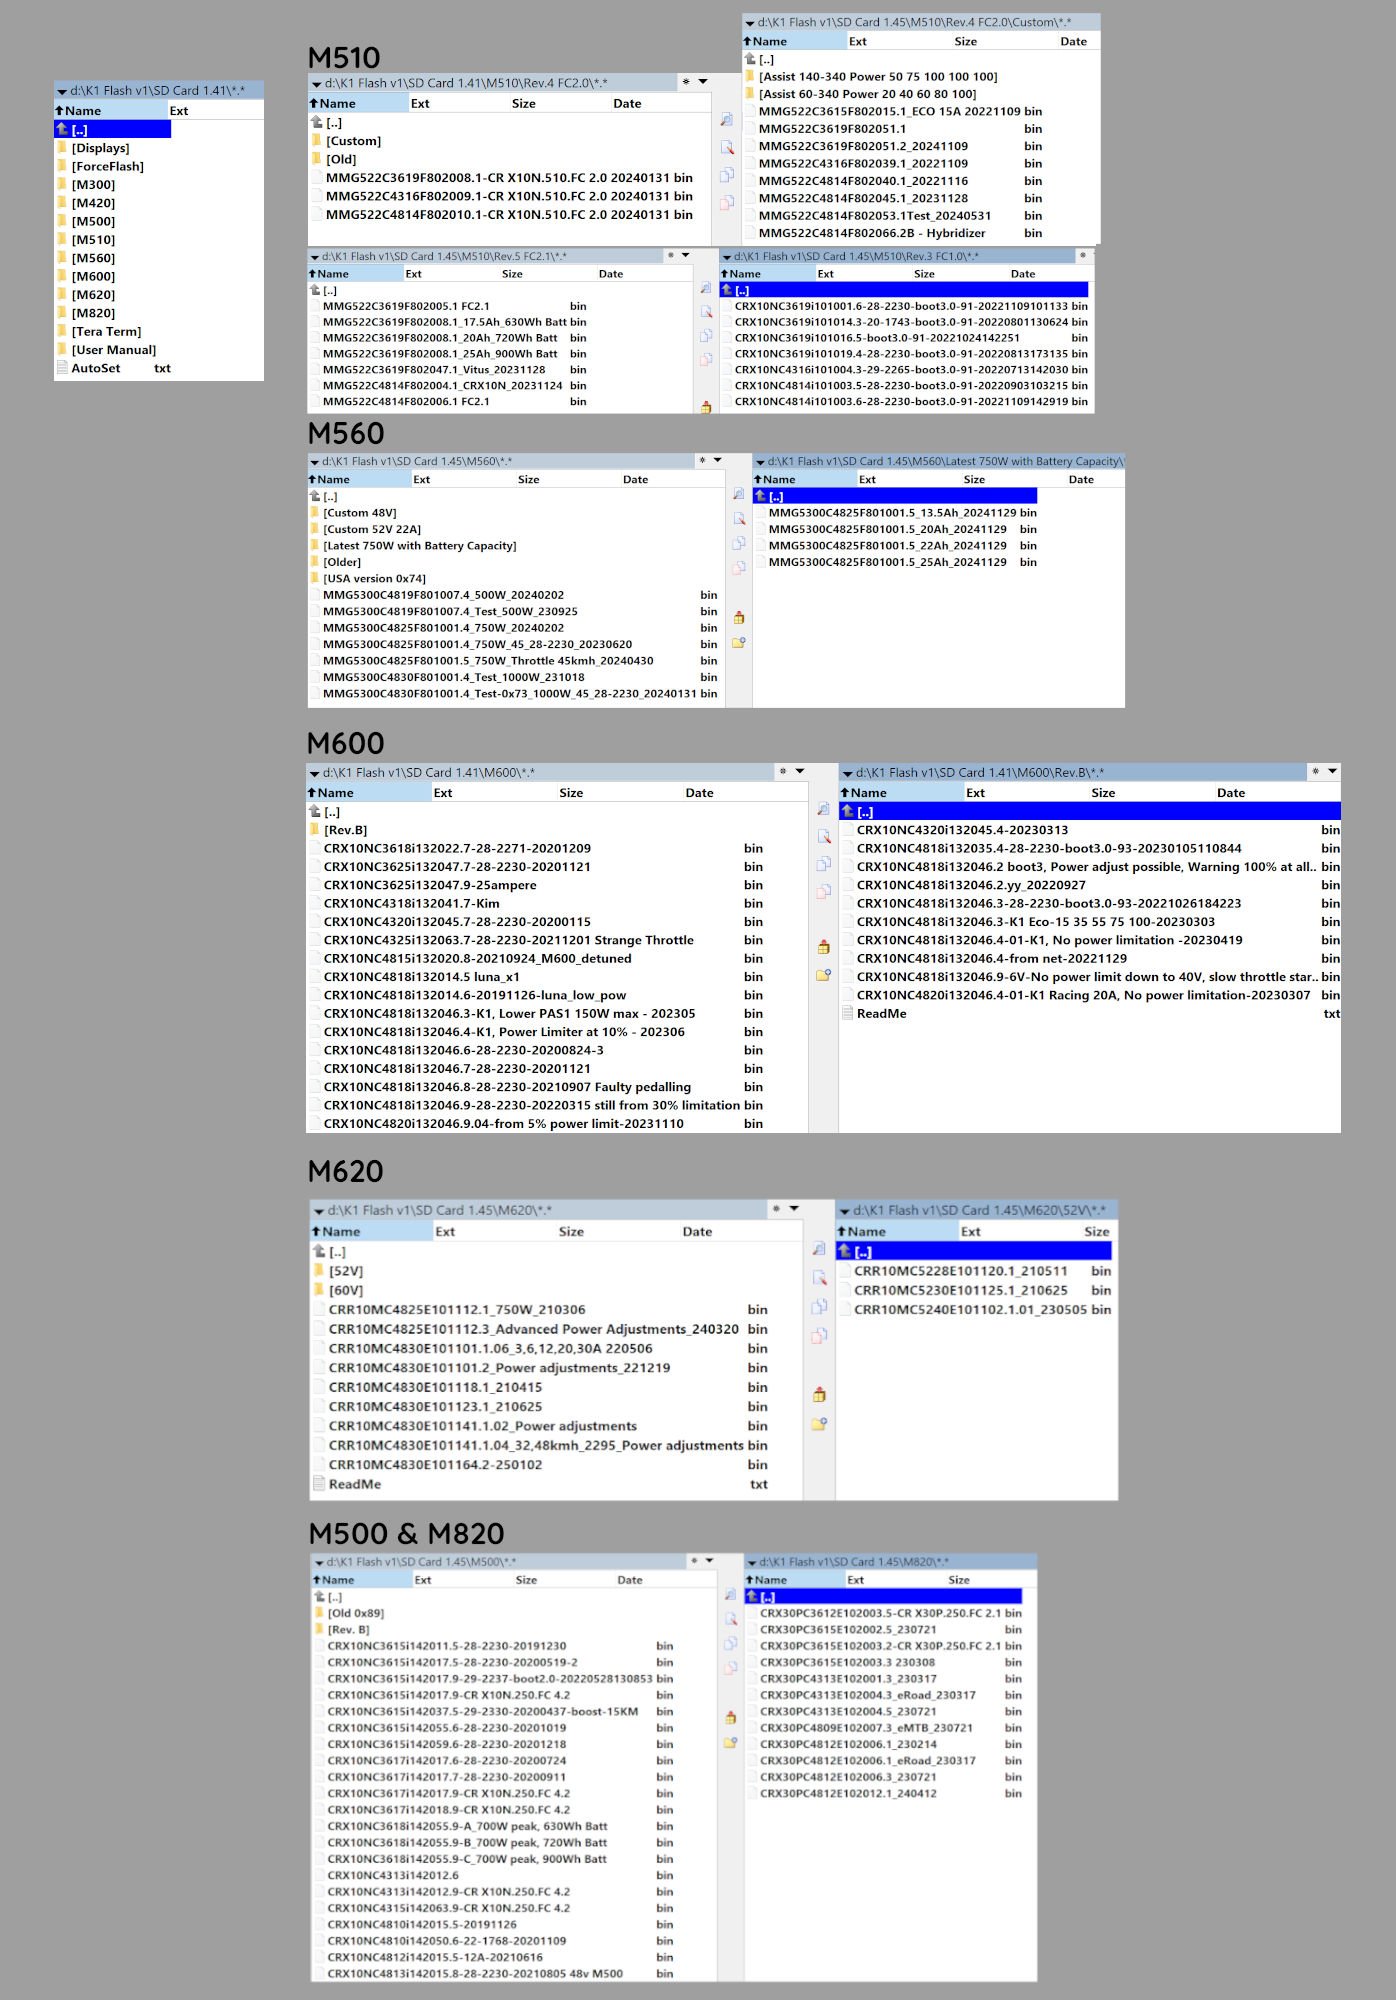The width and height of the screenshot is (1396, 2000).
Task: Click the Edit icon beside the M510 Rev.4 FC2.0 panel
Action: tap(727, 148)
